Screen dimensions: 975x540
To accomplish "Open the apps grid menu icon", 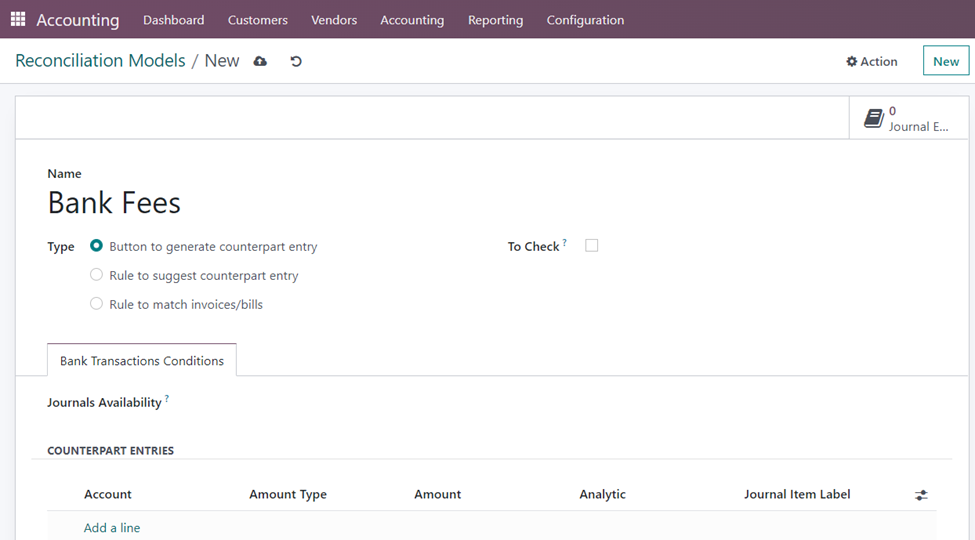I will click(x=18, y=19).
